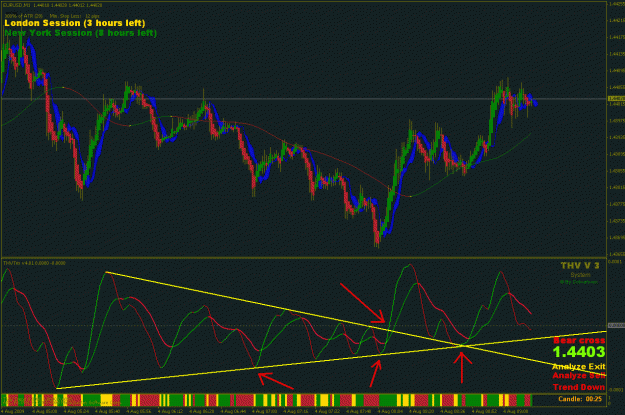Click the Trend Down status text
Image resolution: width=625 pixels, height=415 pixels.
tap(579, 387)
